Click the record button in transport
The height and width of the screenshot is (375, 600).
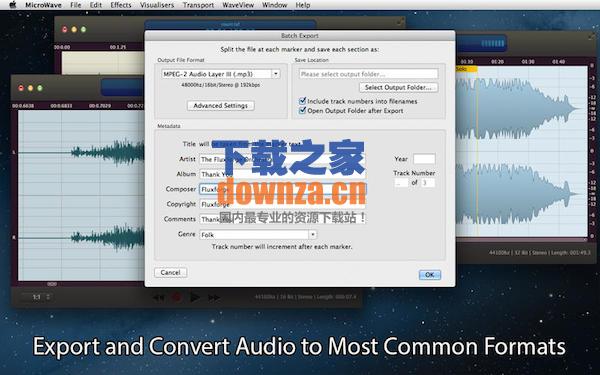click(177, 297)
